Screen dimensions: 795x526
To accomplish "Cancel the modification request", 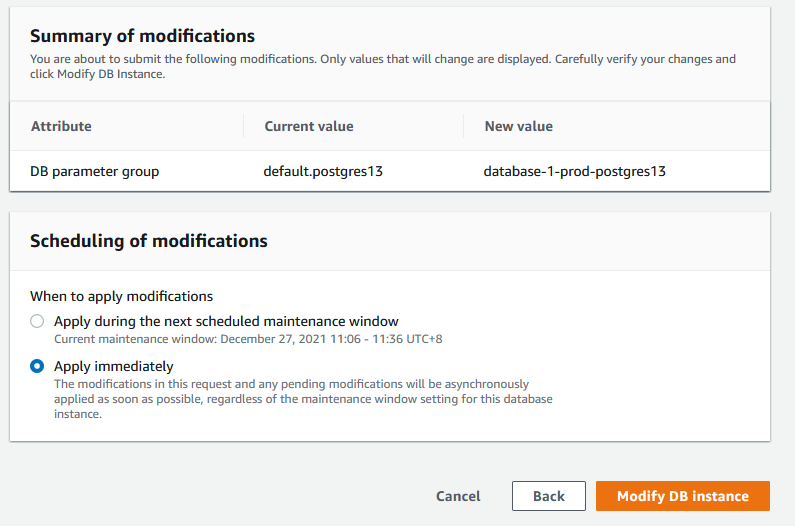I will (x=458, y=496).
